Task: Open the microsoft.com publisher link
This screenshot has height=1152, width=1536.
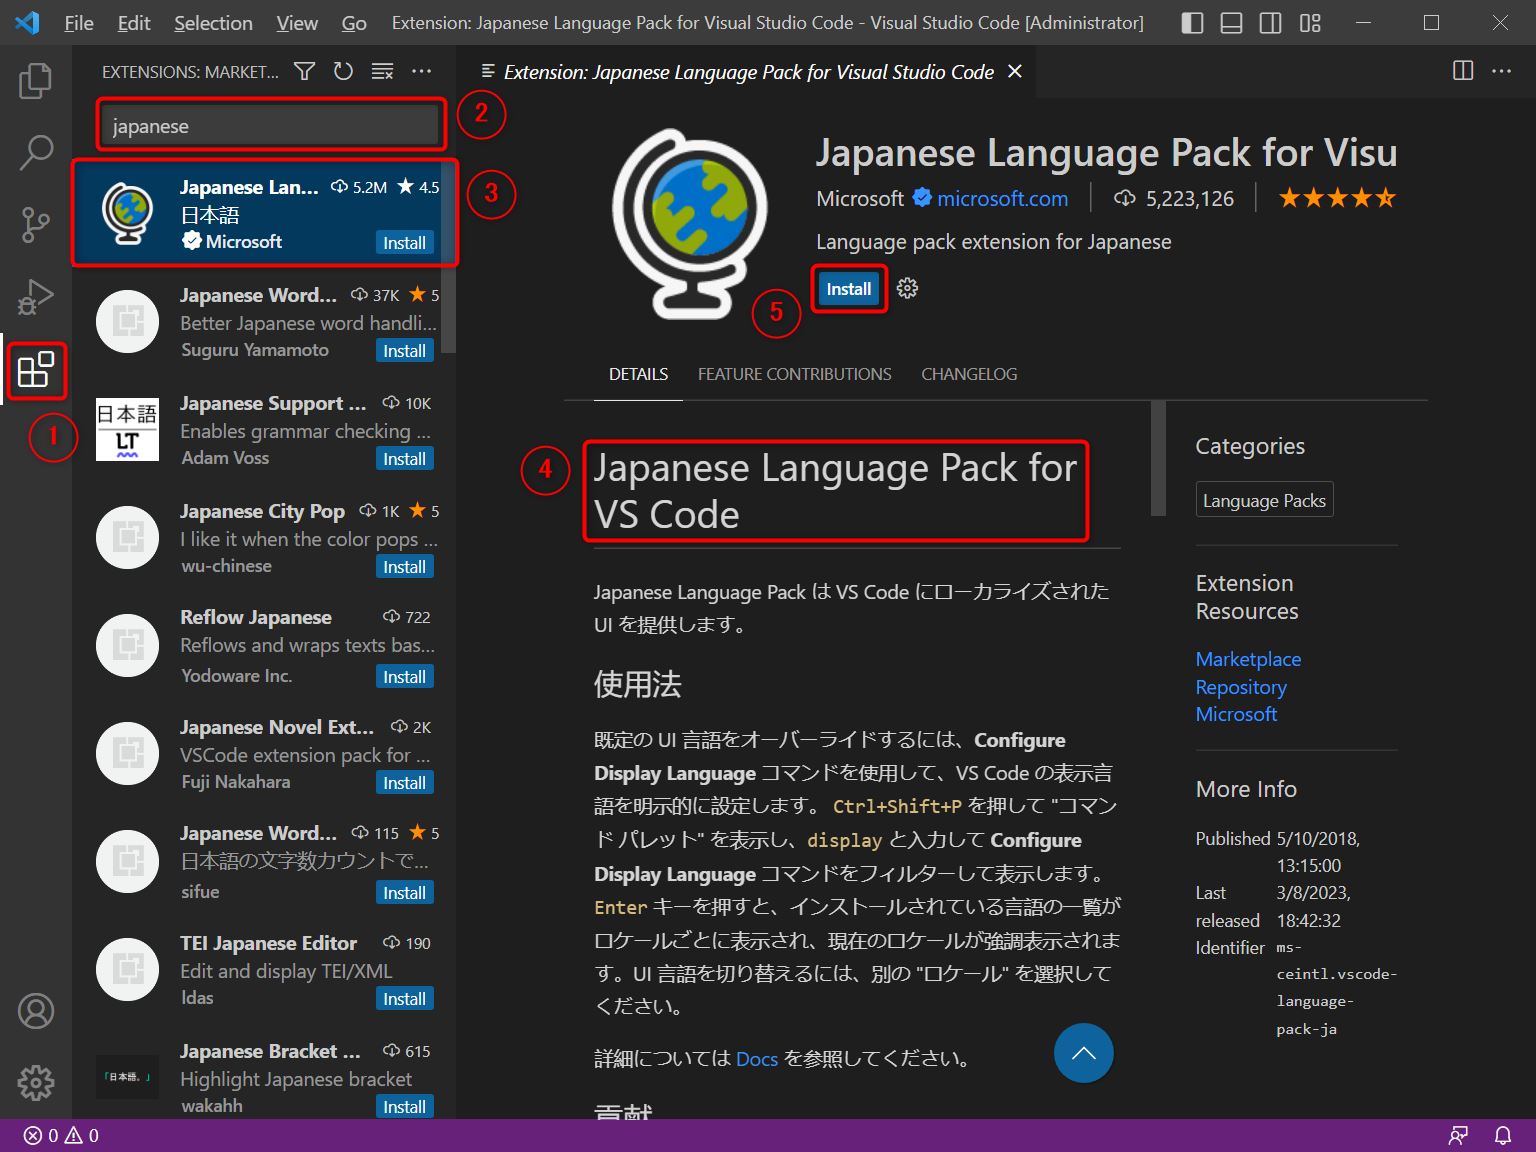Action: click(x=1002, y=198)
